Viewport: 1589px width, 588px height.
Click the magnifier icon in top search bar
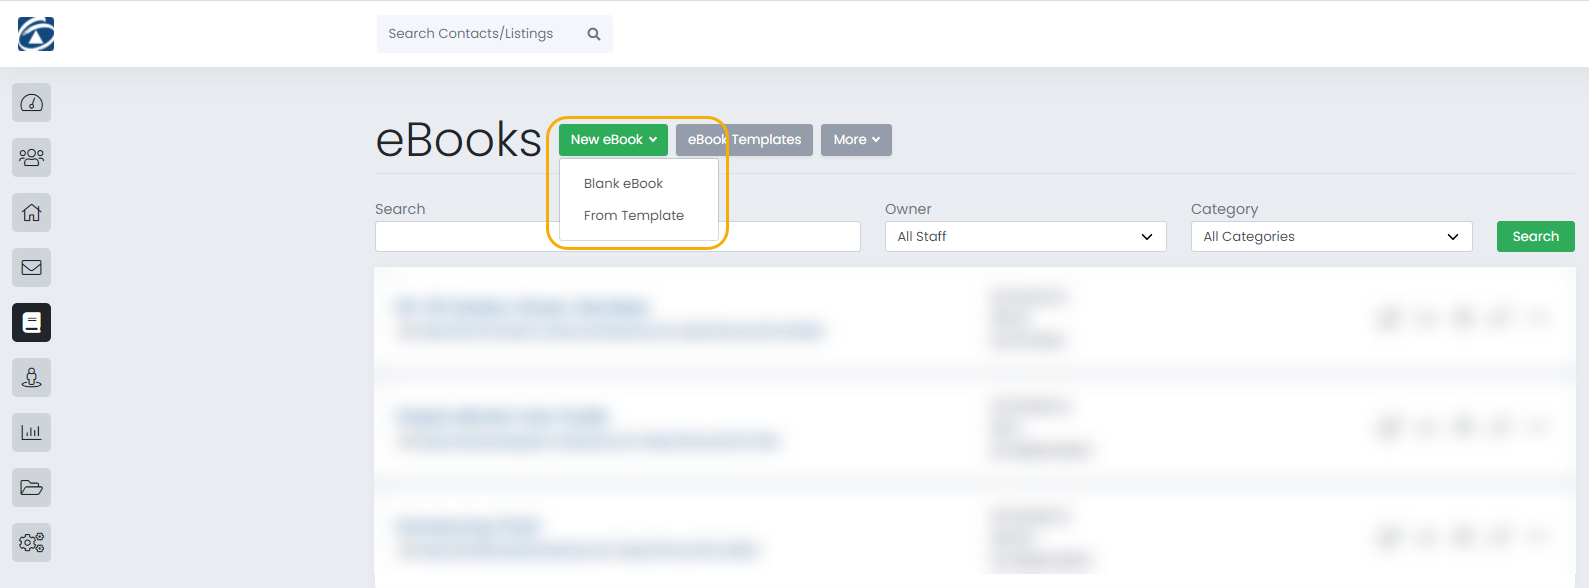[x=594, y=34]
